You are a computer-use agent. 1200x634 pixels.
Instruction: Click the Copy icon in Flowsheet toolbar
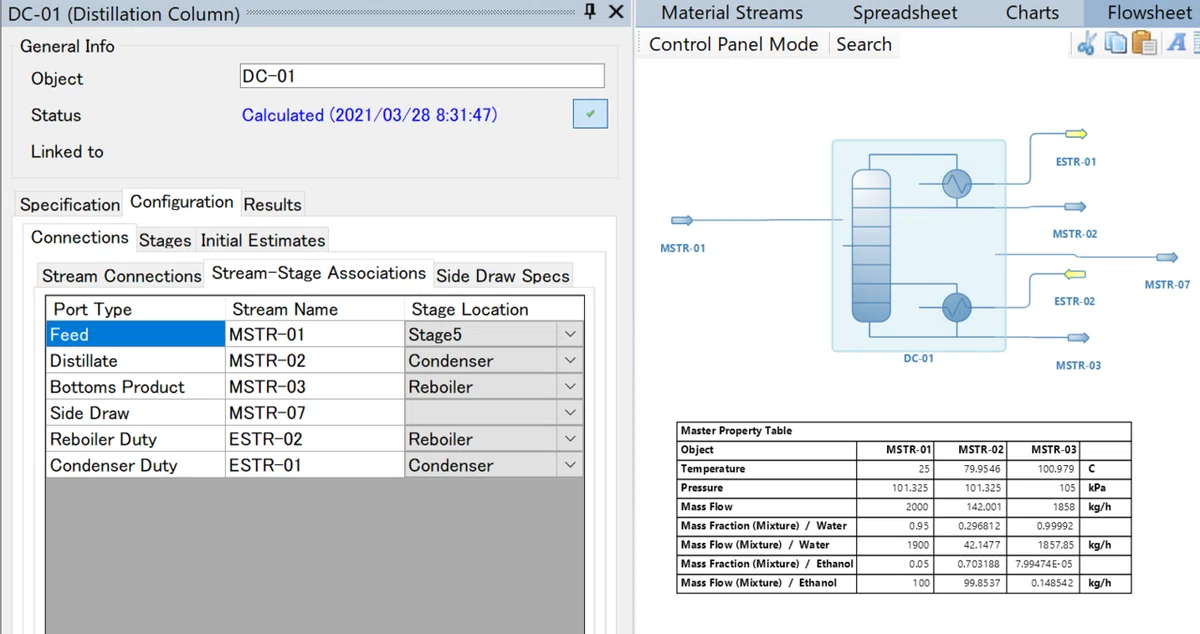[1115, 44]
